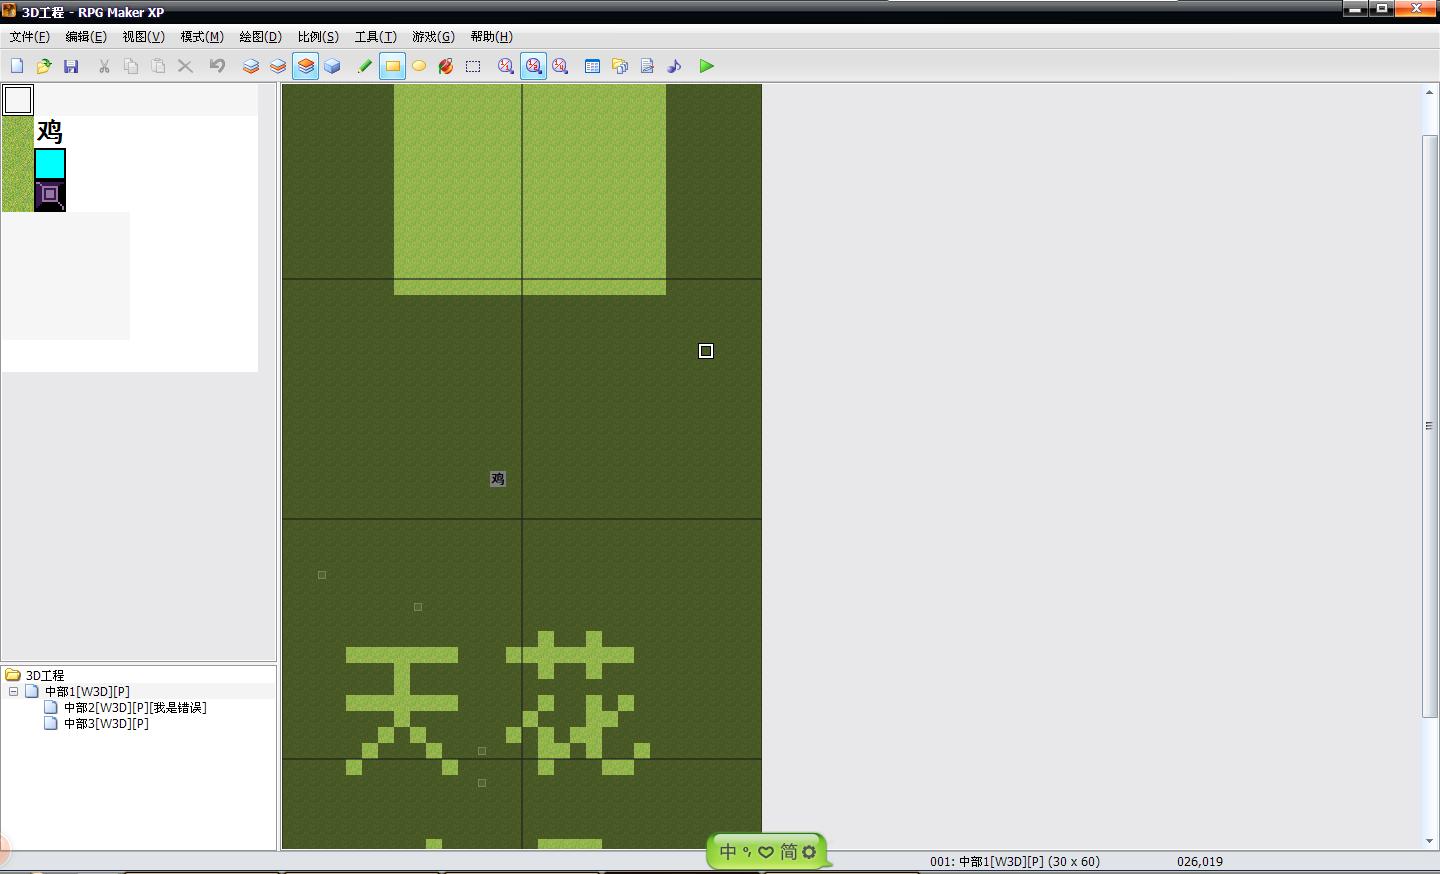This screenshot has height=874, width=1440.
Task: Toggle the highlighted Rectangle drawing tool
Action: click(x=392, y=66)
